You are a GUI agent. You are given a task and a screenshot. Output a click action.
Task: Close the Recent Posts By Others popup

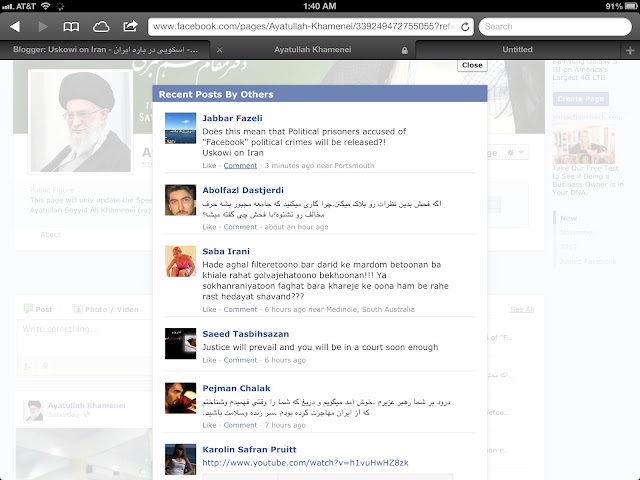(472, 65)
